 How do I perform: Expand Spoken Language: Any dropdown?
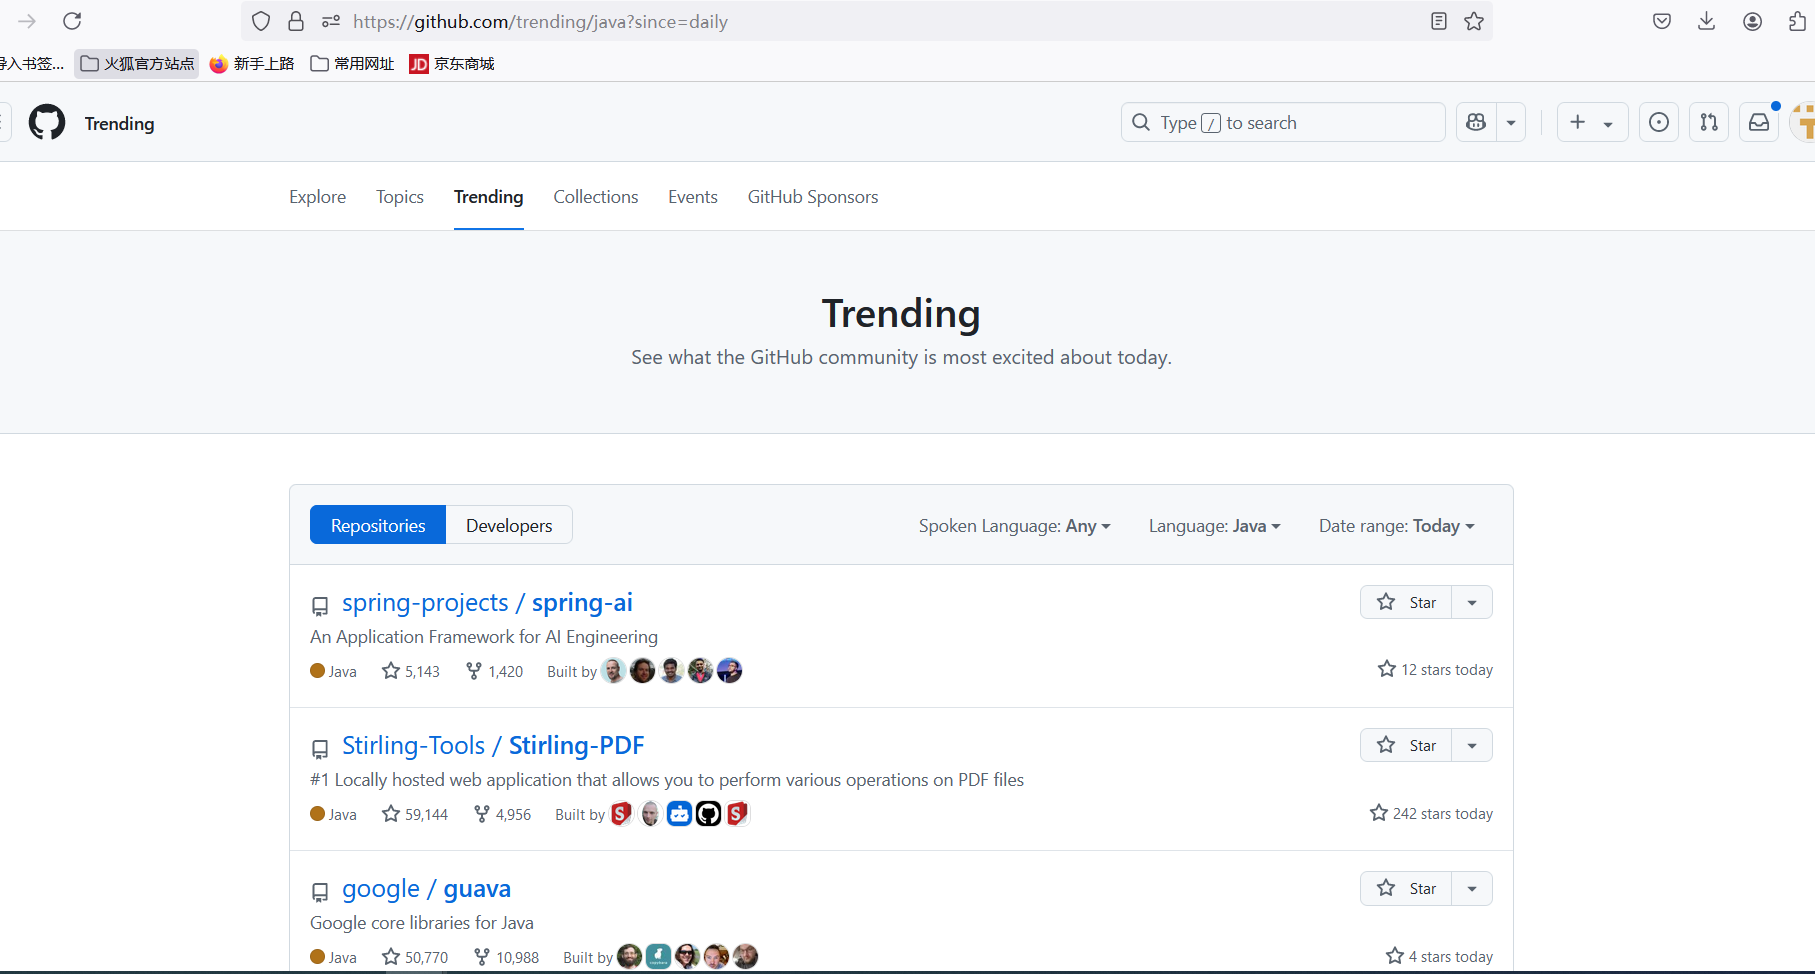pyautogui.click(x=1014, y=526)
